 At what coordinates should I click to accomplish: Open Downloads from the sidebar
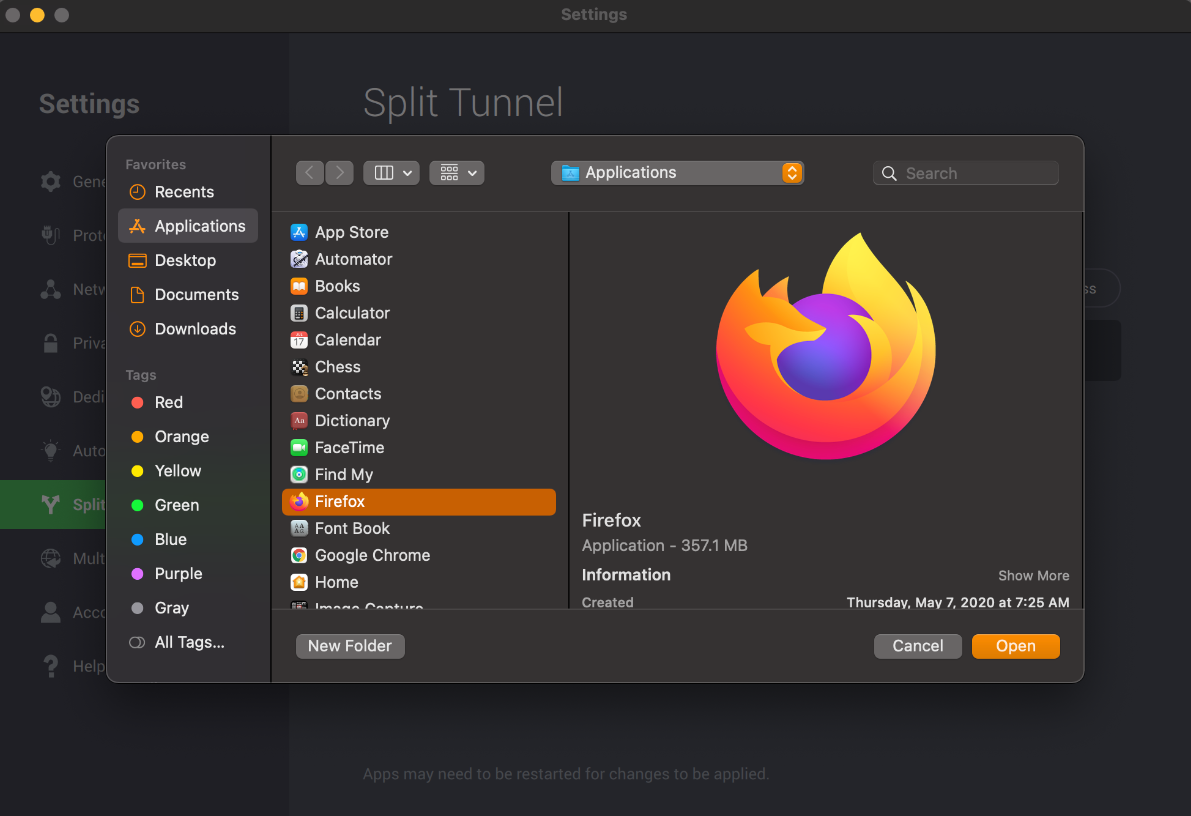[x=195, y=329]
